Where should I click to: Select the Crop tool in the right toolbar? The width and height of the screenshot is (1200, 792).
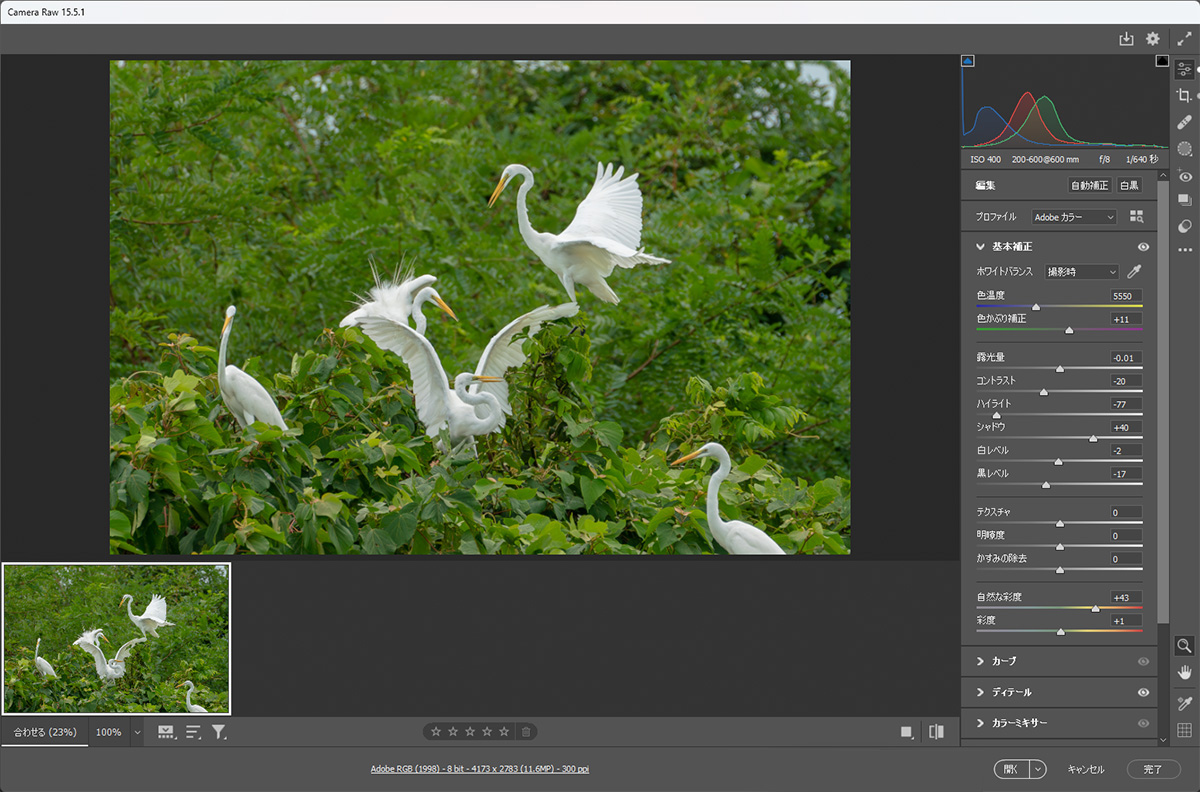pyautogui.click(x=1184, y=96)
